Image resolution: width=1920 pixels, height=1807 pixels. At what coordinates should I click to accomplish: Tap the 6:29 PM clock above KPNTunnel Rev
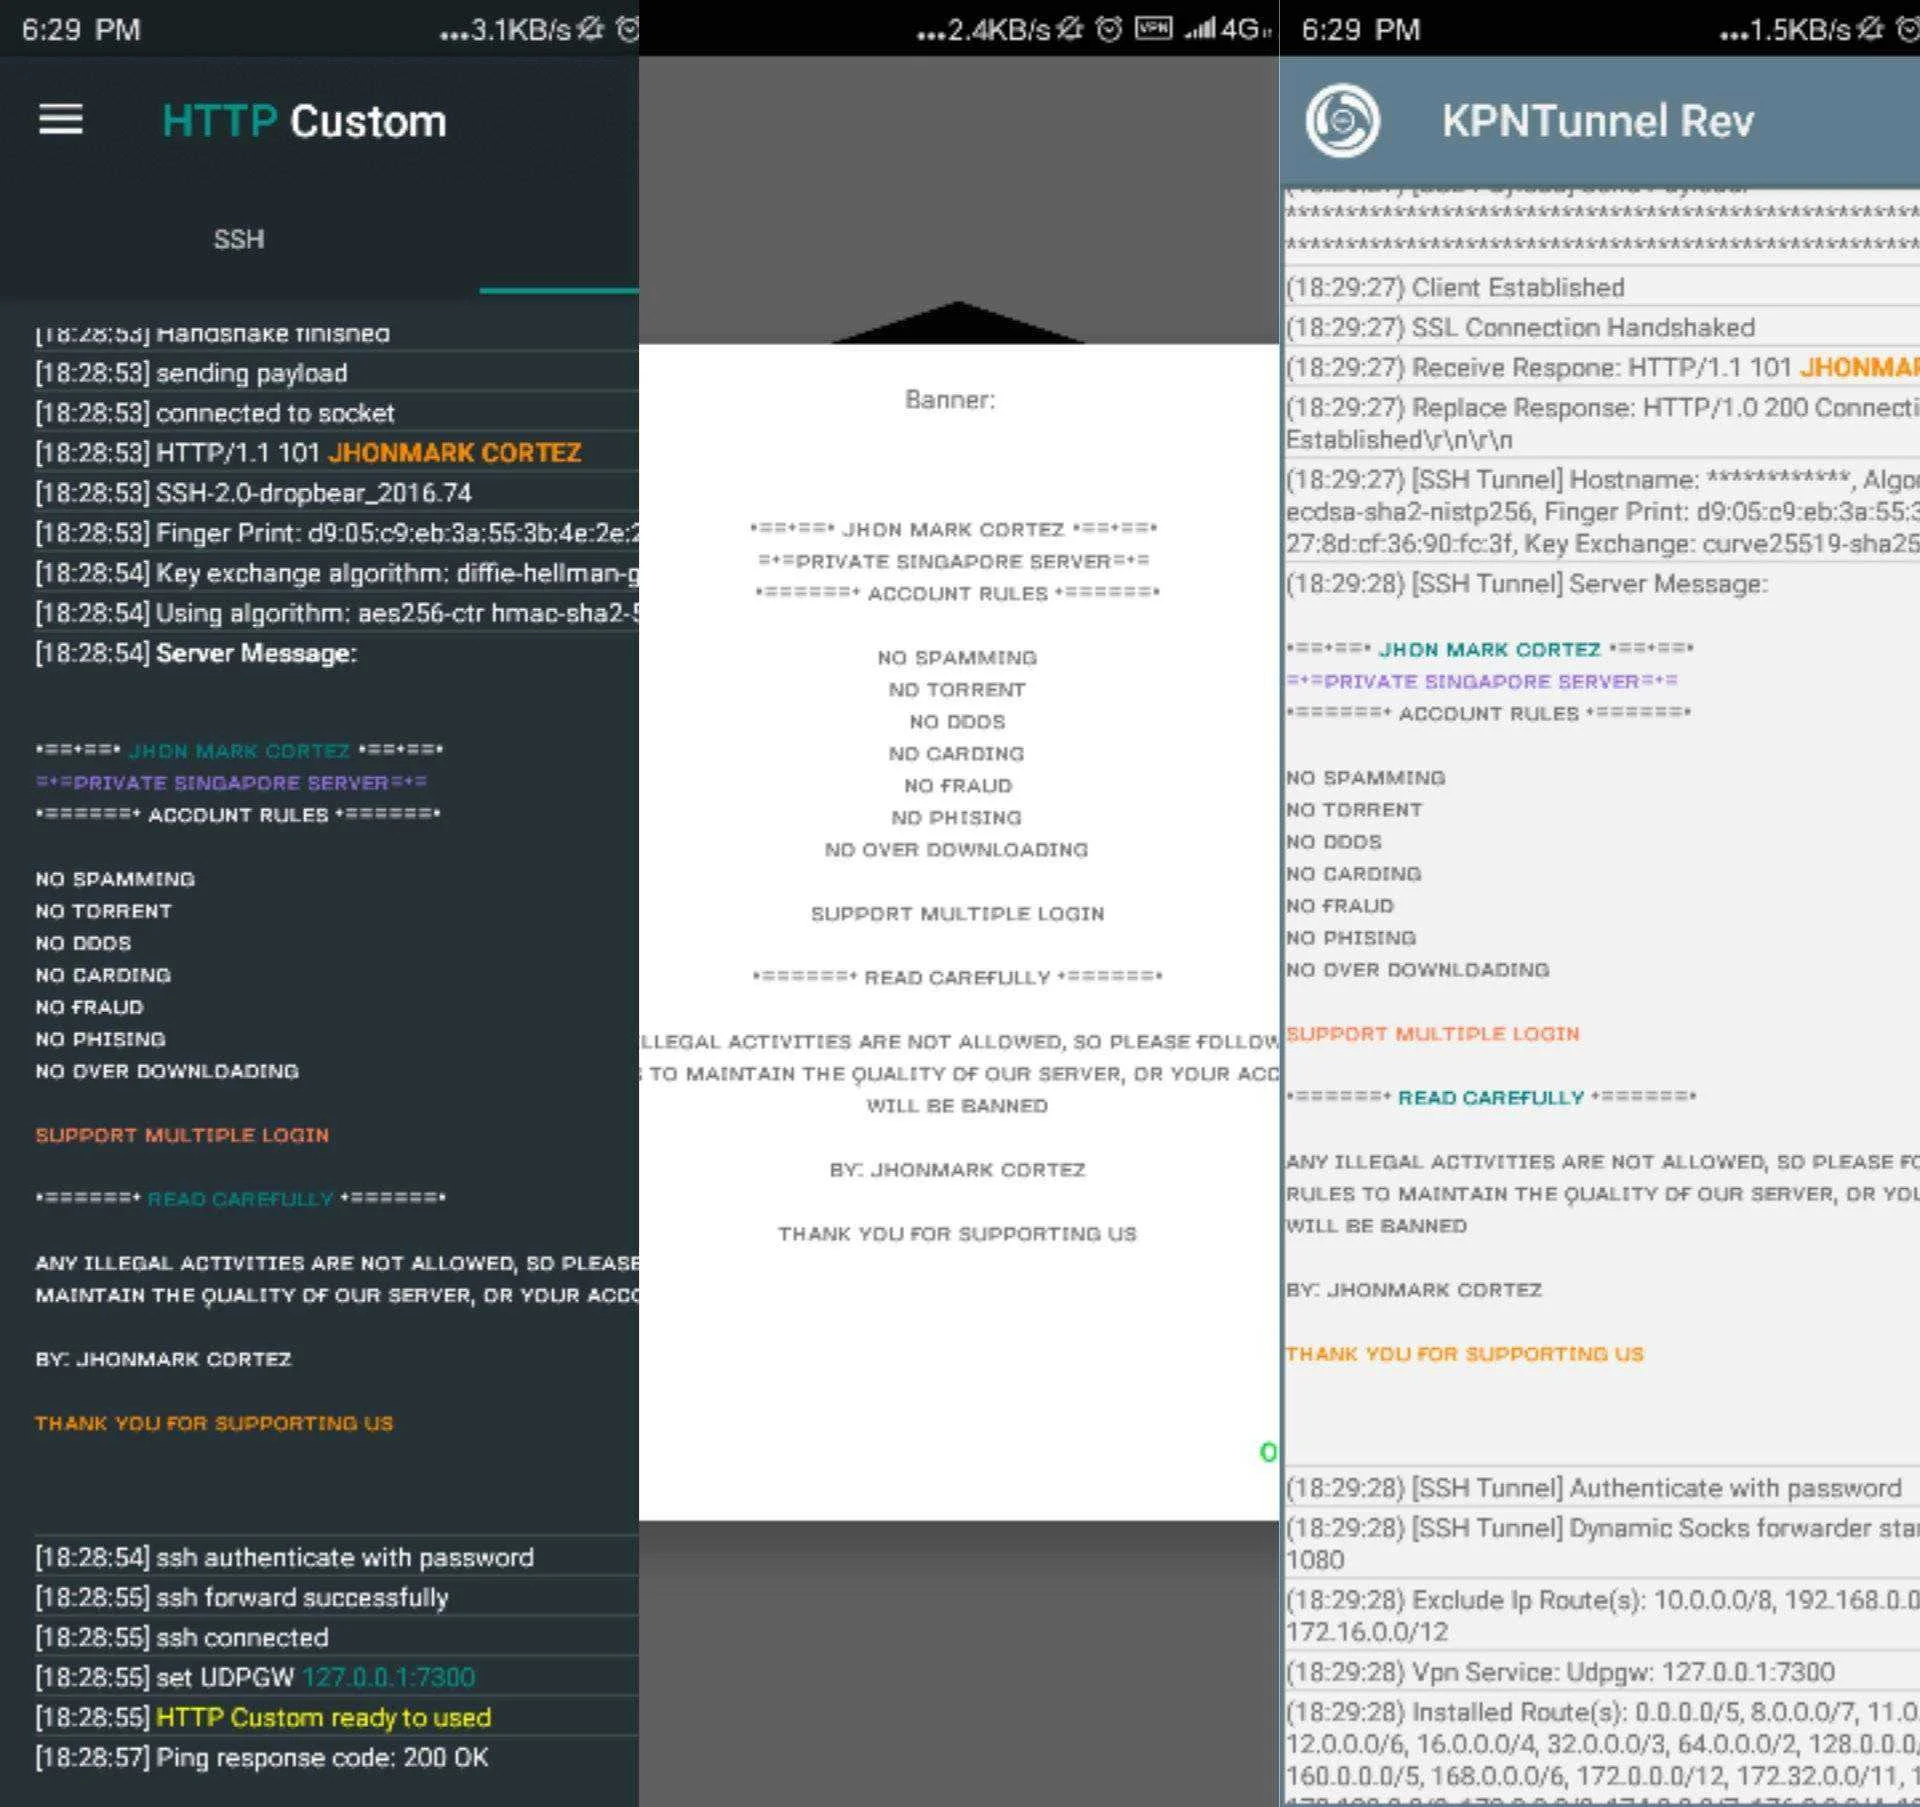point(1361,29)
